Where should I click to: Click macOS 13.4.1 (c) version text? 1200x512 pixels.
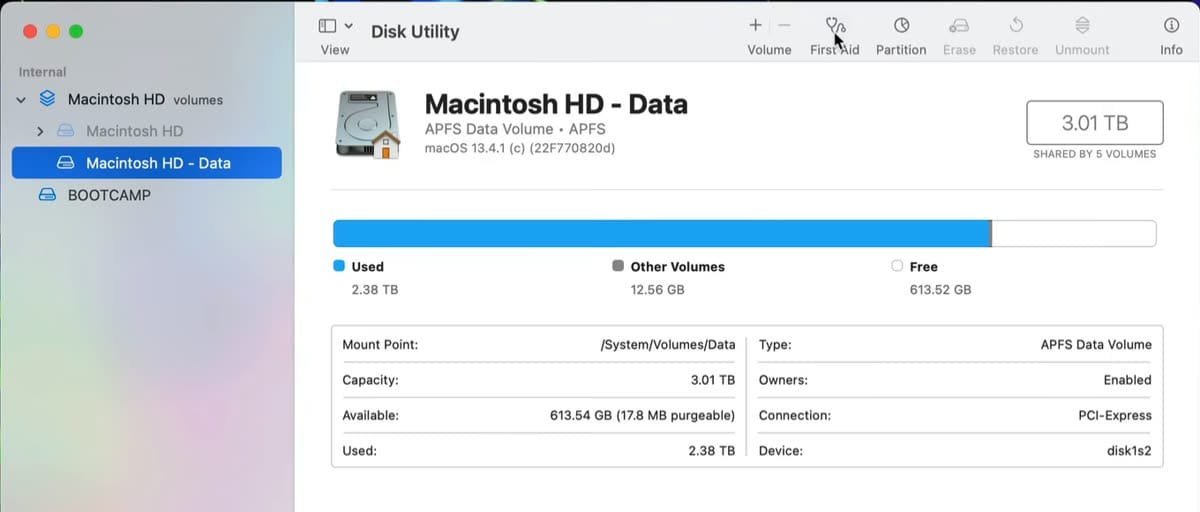(520, 148)
